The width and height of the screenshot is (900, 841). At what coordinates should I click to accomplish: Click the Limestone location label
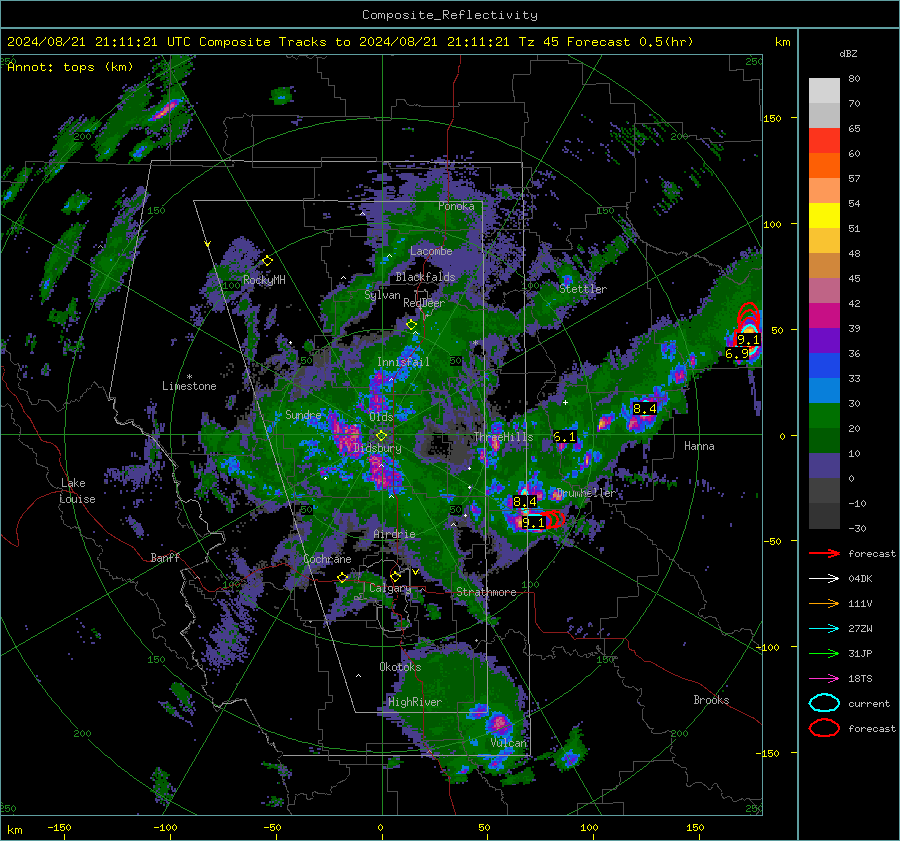coord(189,386)
